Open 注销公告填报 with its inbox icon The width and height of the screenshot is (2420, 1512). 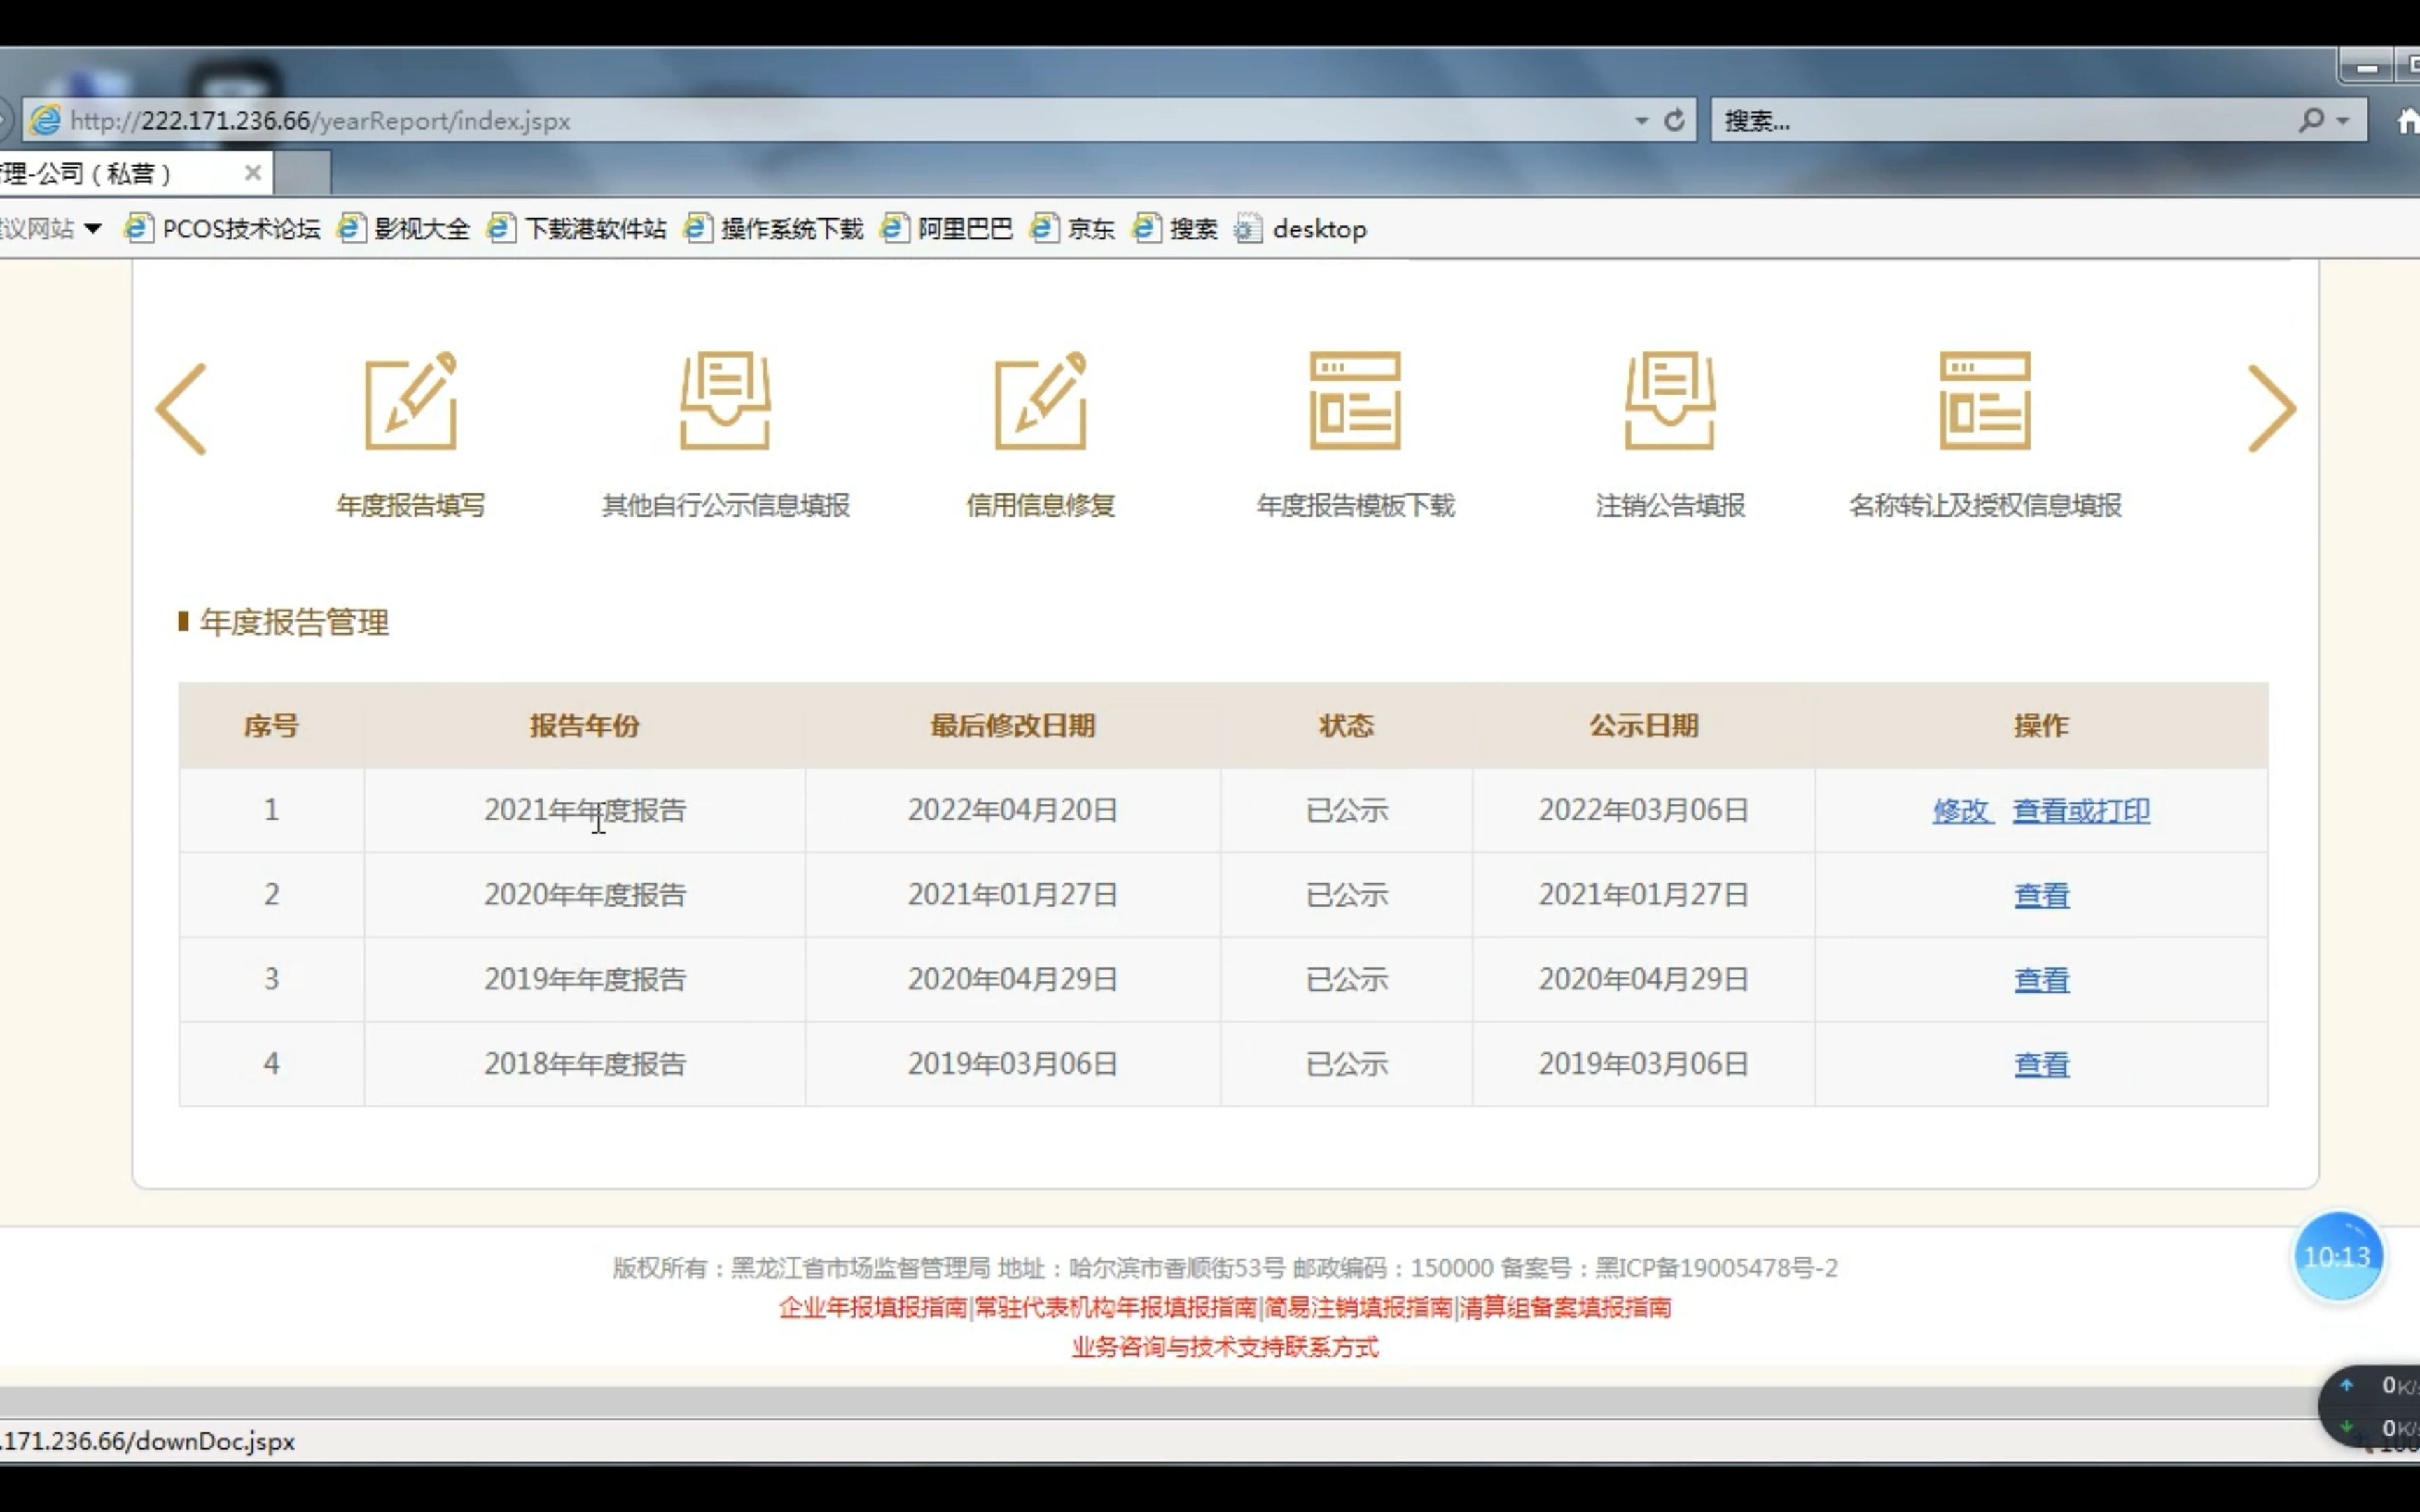click(1669, 404)
